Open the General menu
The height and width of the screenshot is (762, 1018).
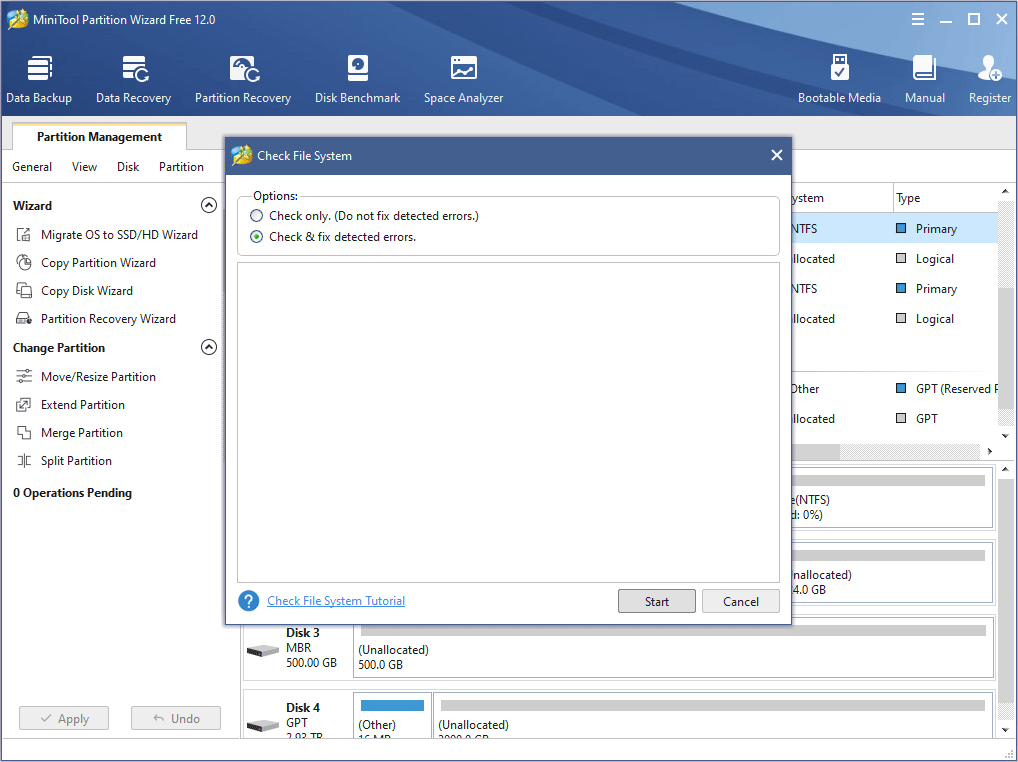click(x=32, y=167)
